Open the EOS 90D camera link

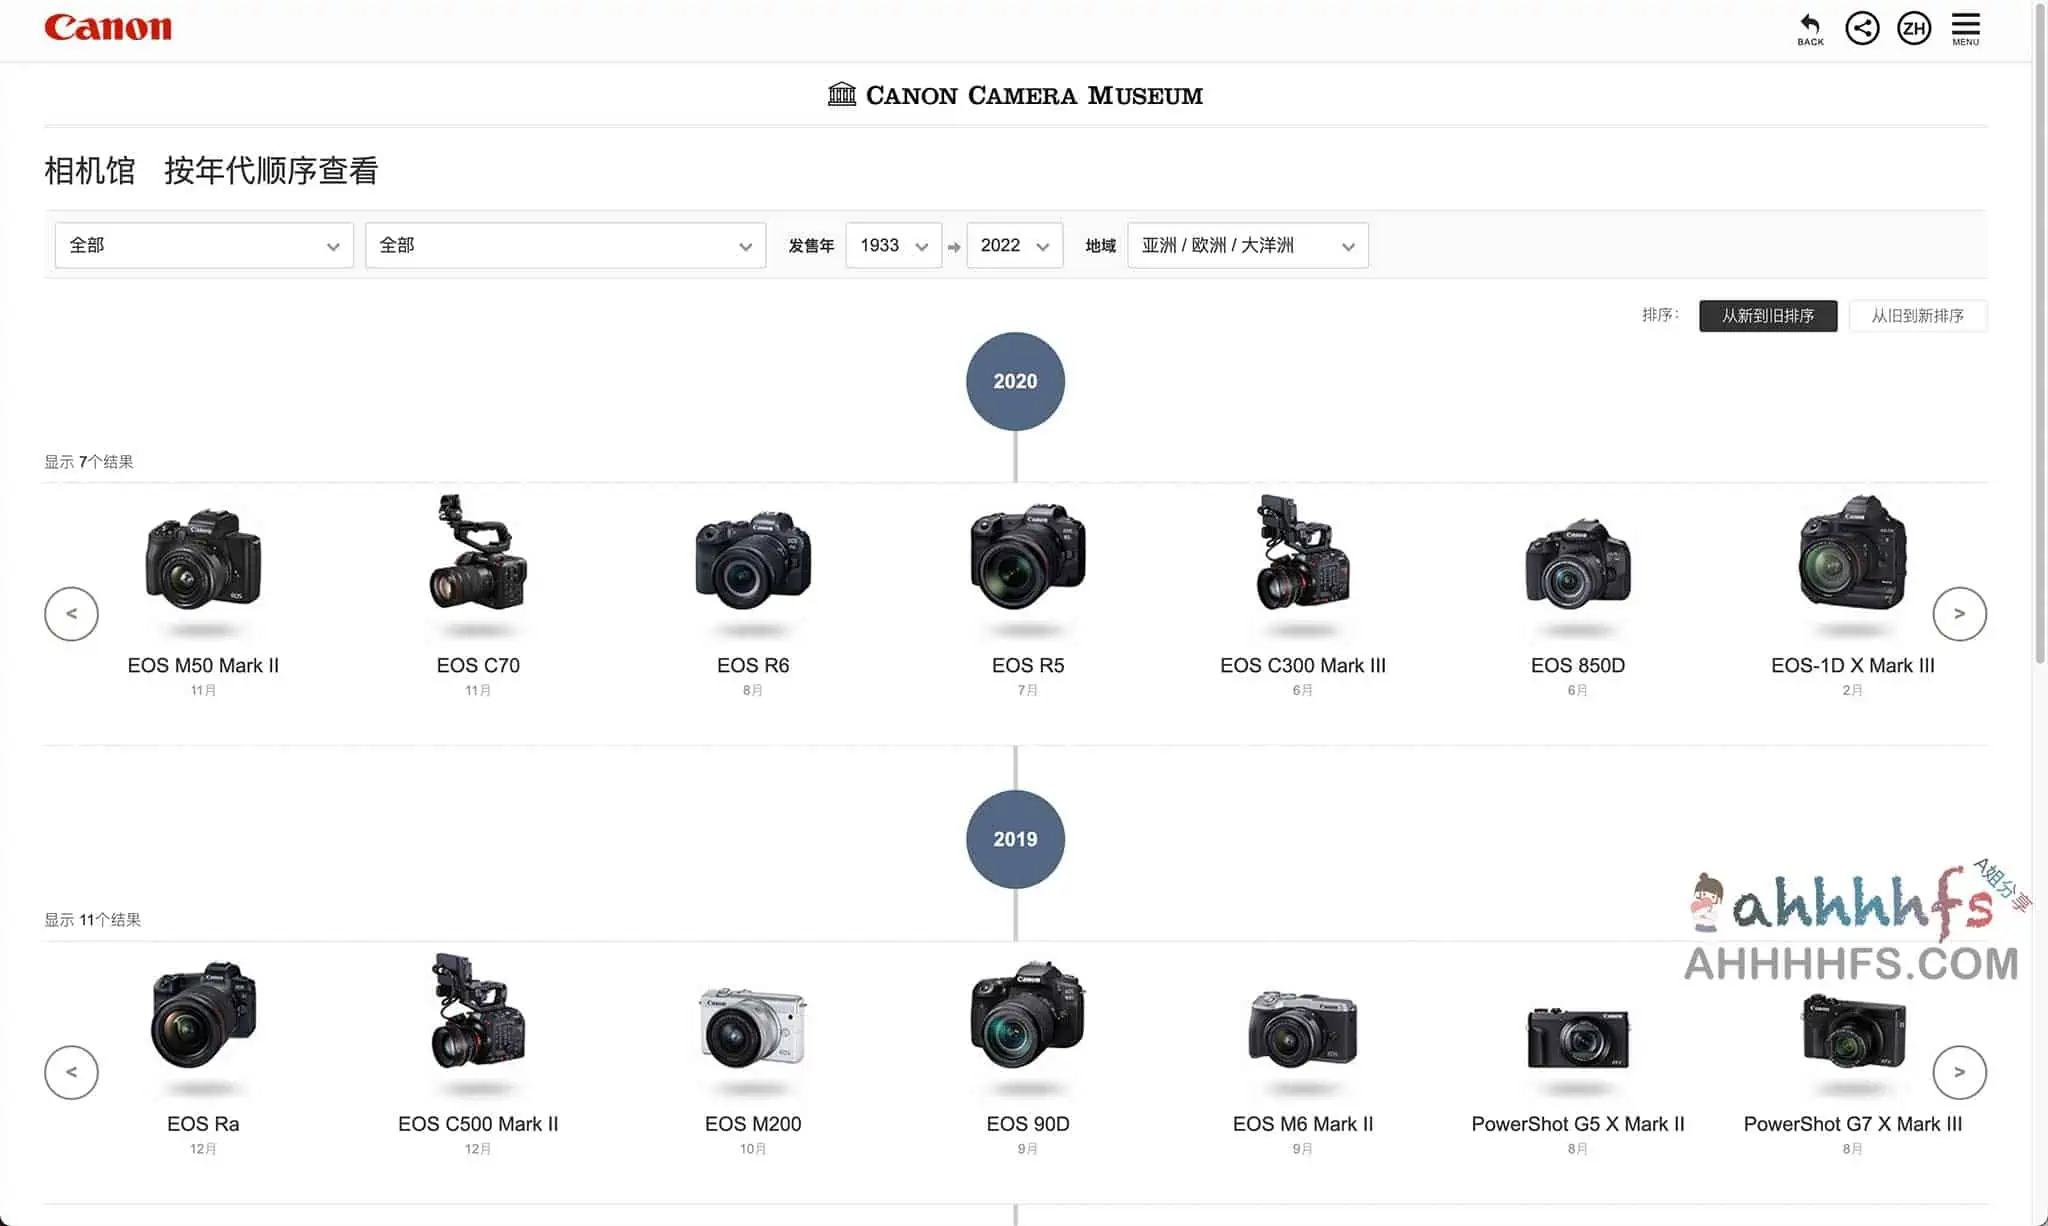tap(1027, 1124)
